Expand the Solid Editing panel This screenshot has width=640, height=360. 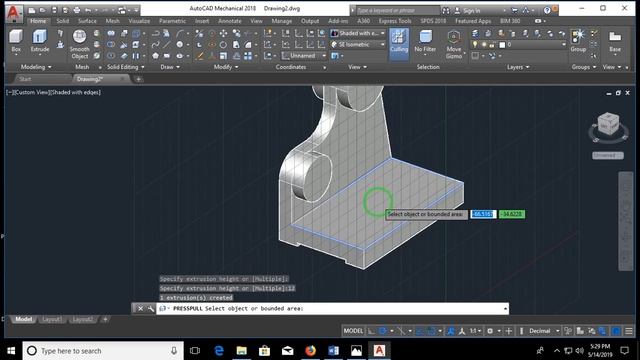coord(125,67)
